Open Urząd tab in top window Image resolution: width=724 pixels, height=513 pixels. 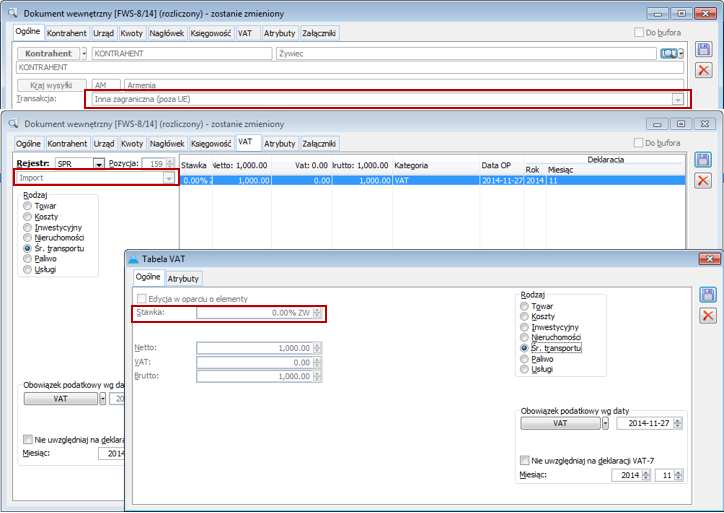[x=103, y=33]
